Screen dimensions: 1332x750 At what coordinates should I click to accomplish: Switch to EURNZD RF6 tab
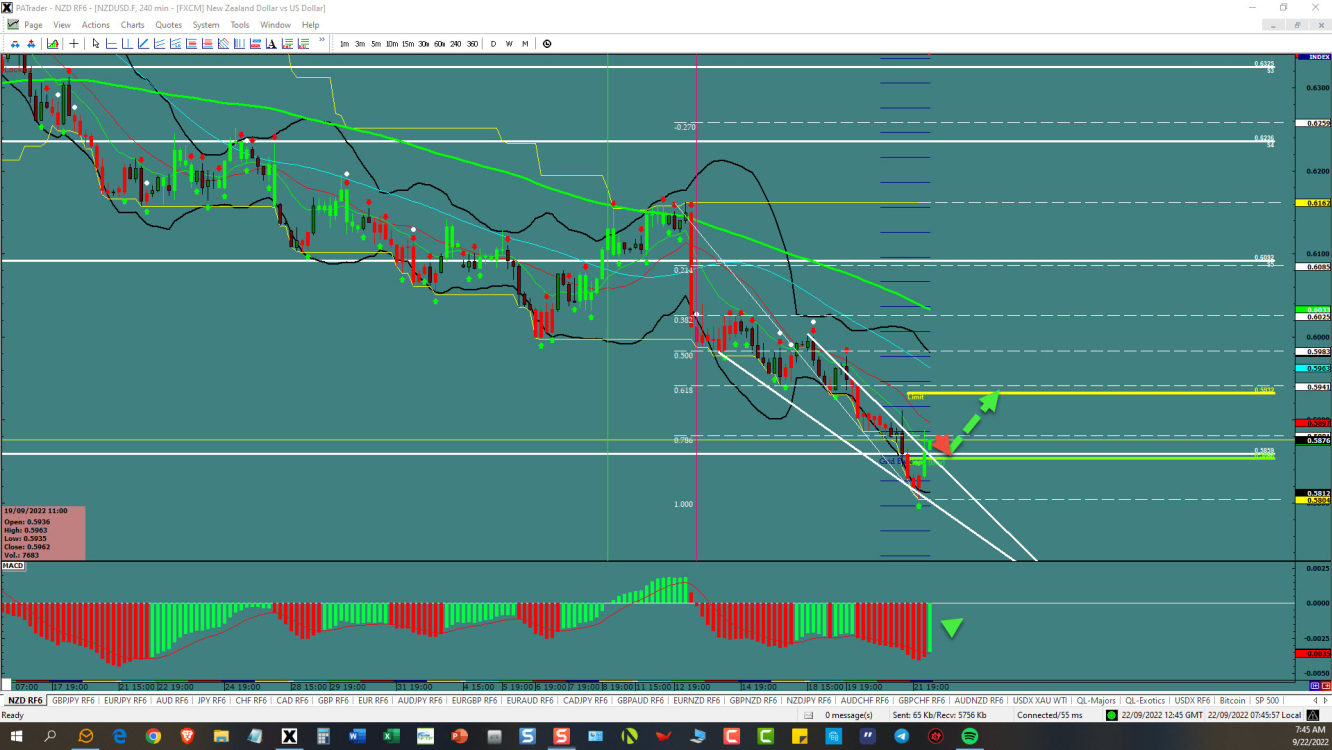click(696, 701)
